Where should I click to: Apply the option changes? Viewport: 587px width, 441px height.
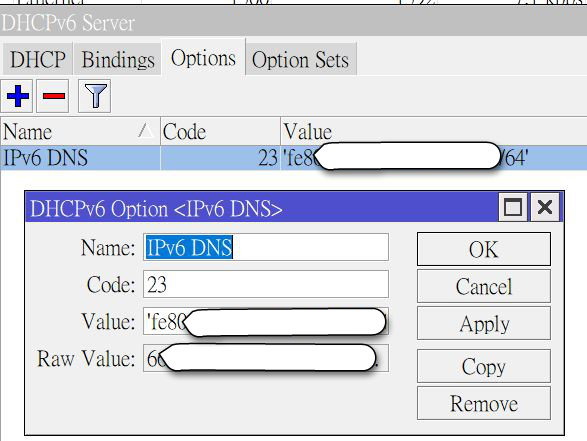coord(484,323)
